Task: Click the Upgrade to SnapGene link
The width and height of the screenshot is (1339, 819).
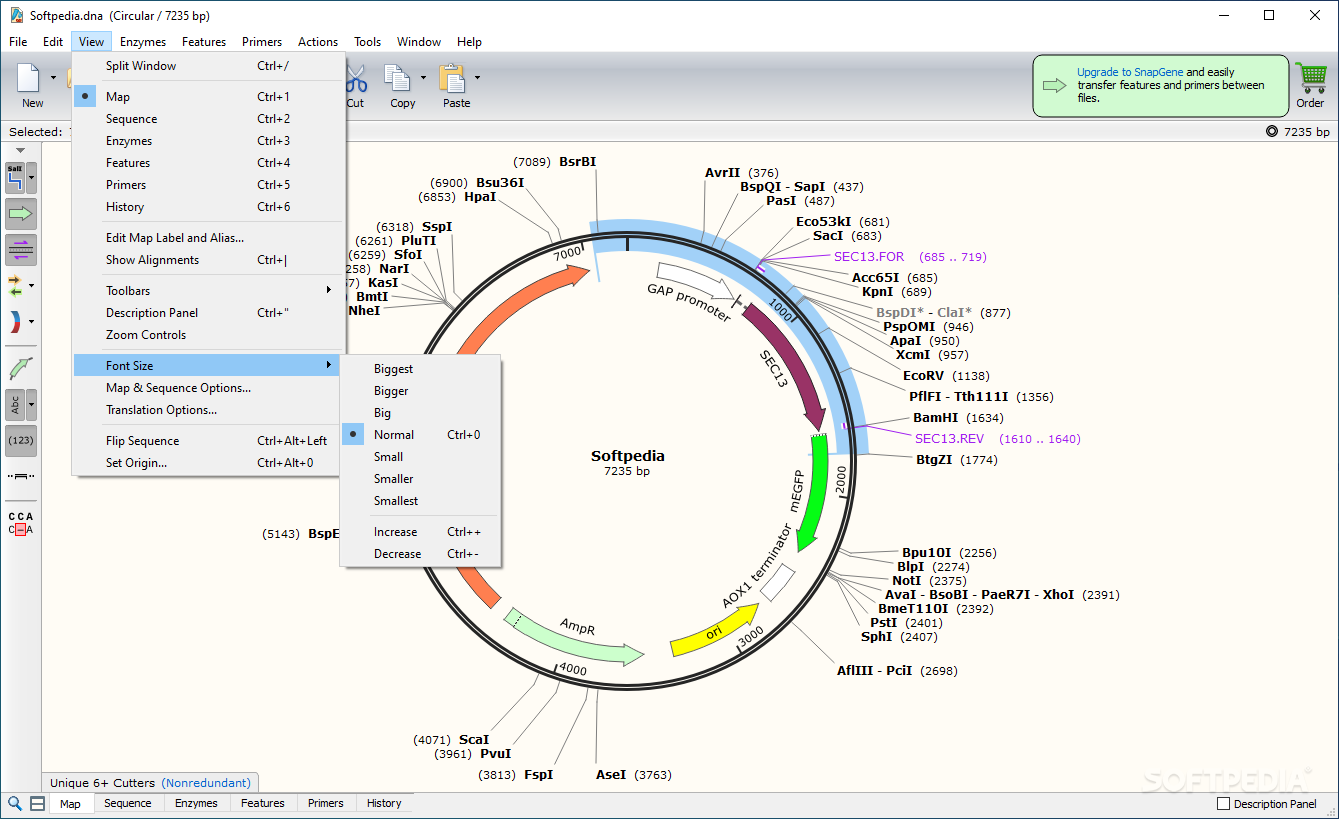Action: (1130, 72)
